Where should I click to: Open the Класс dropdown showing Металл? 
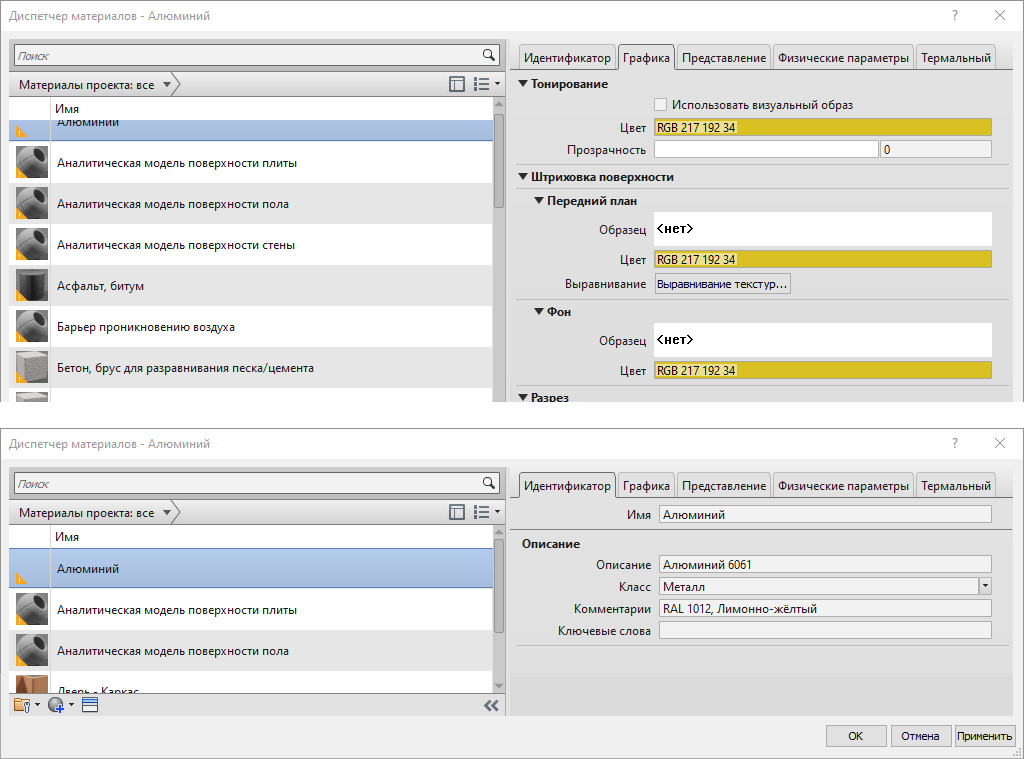(x=984, y=586)
